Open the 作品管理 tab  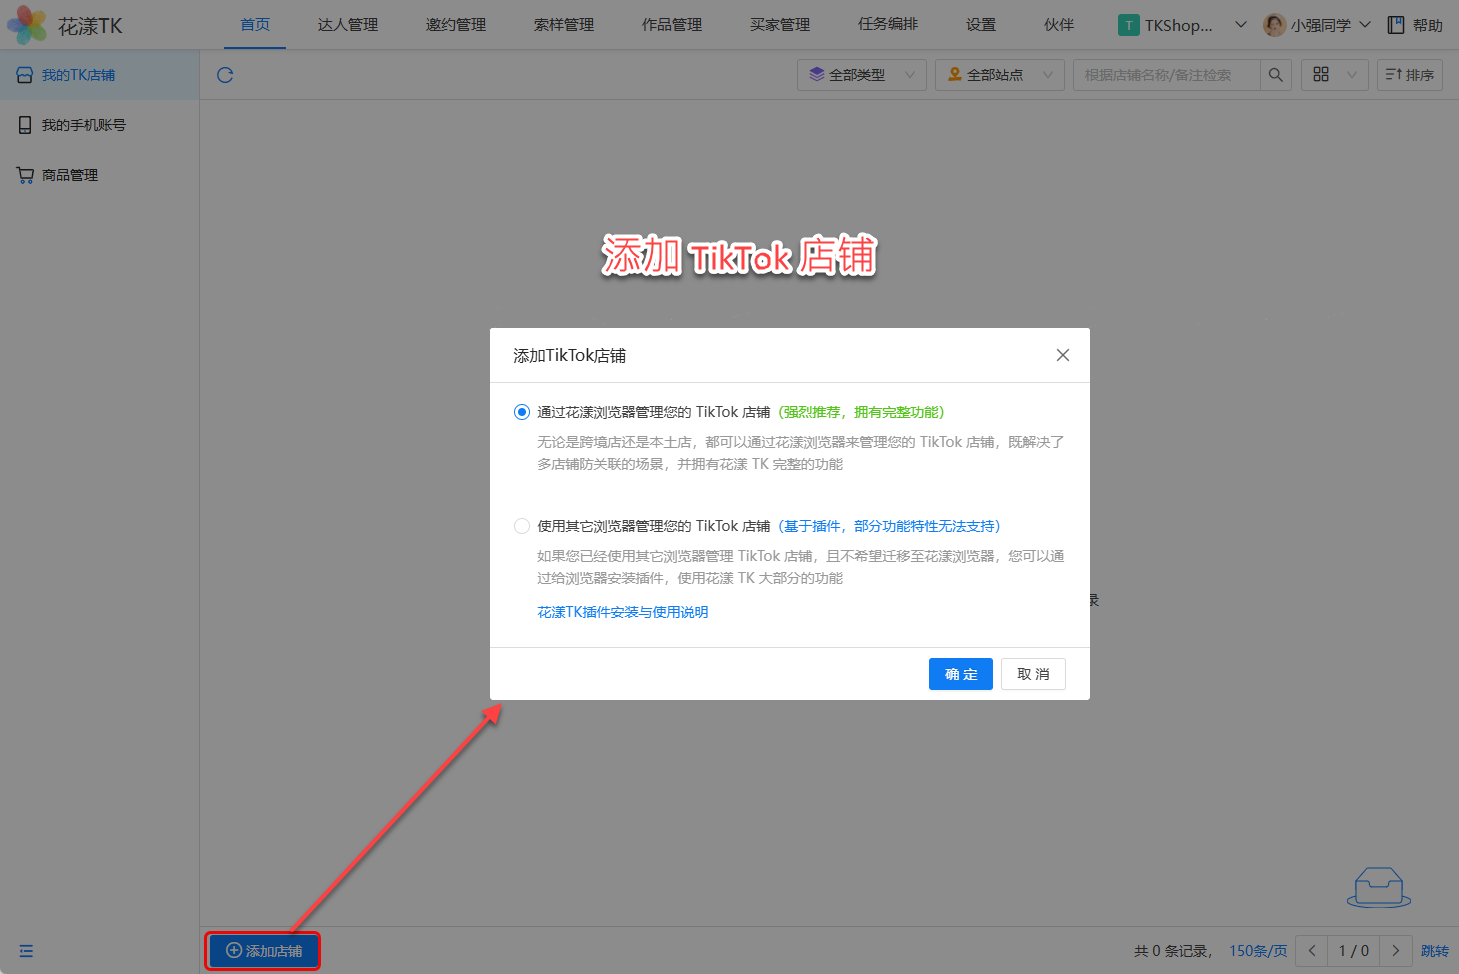tap(672, 25)
